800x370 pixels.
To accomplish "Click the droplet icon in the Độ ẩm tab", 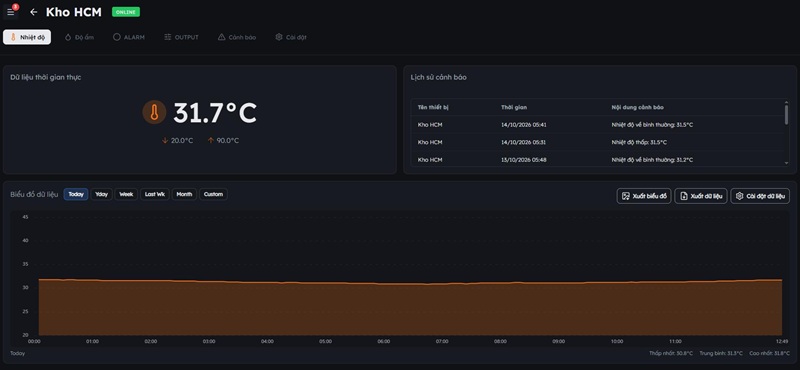I will click(x=68, y=37).
